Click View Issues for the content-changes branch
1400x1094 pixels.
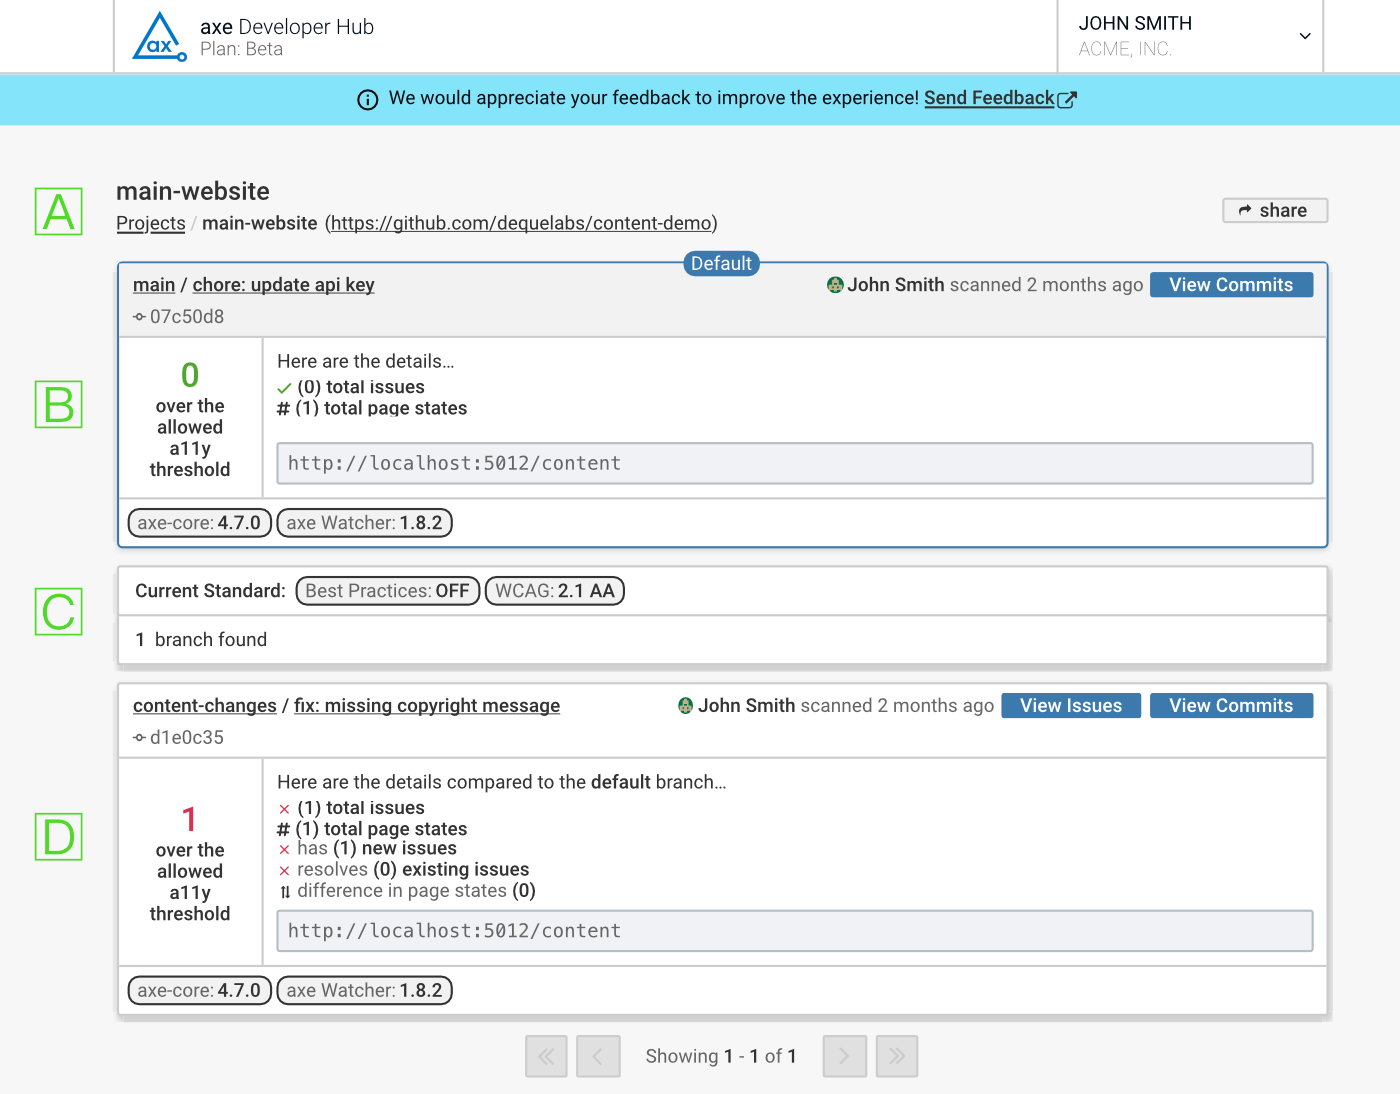(x=1070, y=705)
